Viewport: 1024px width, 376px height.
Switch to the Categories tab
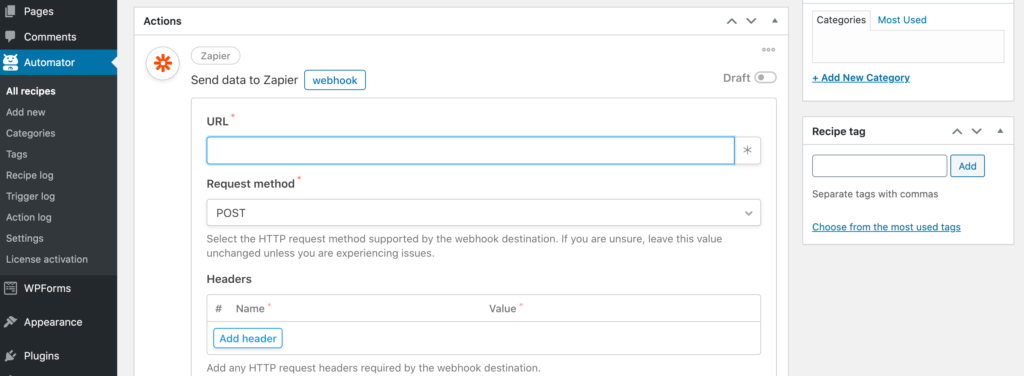841,20
